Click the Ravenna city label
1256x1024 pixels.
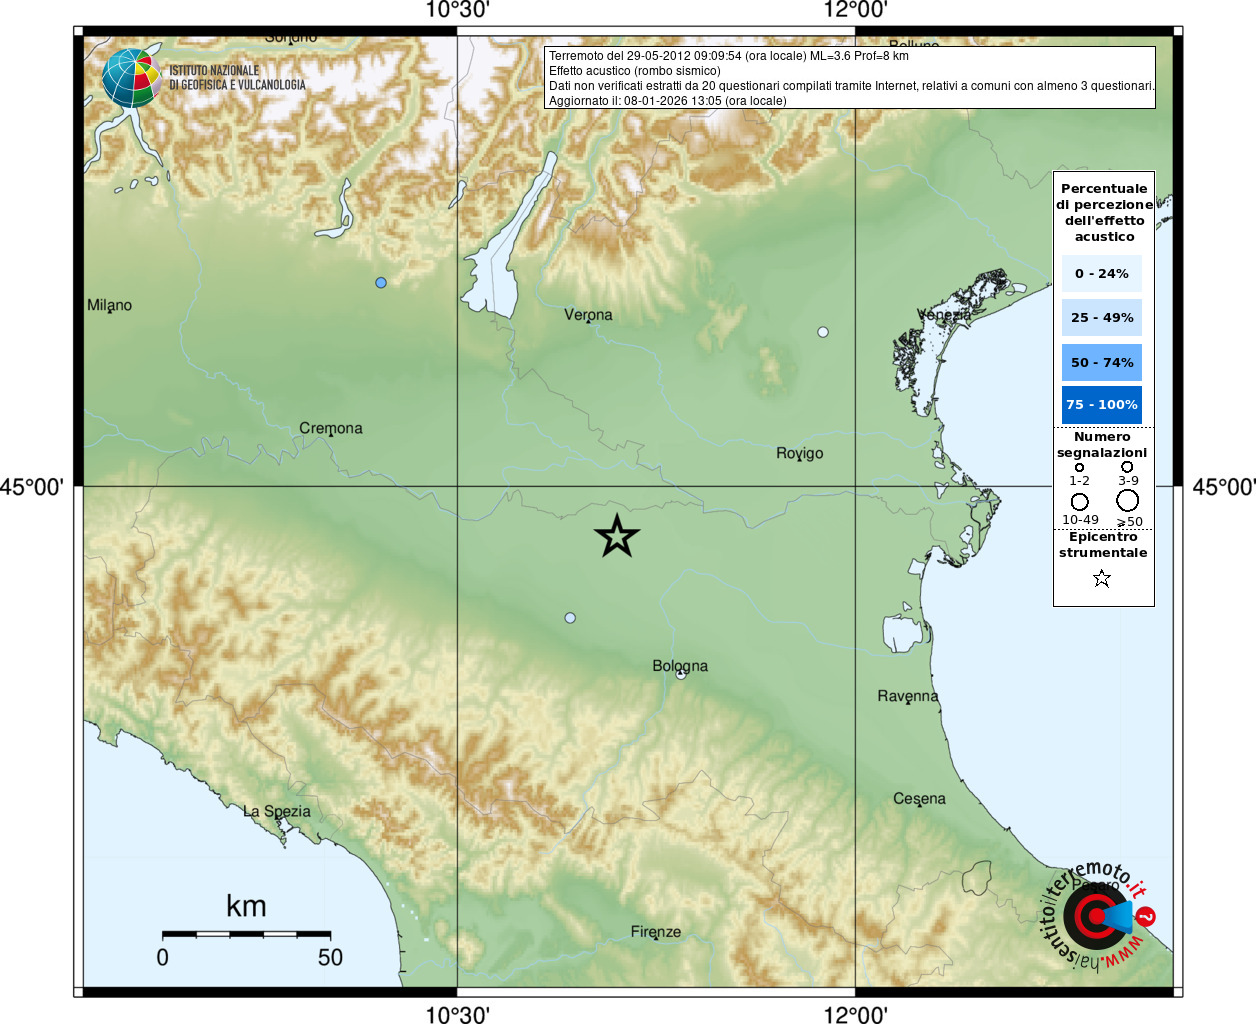pos(908,696)
